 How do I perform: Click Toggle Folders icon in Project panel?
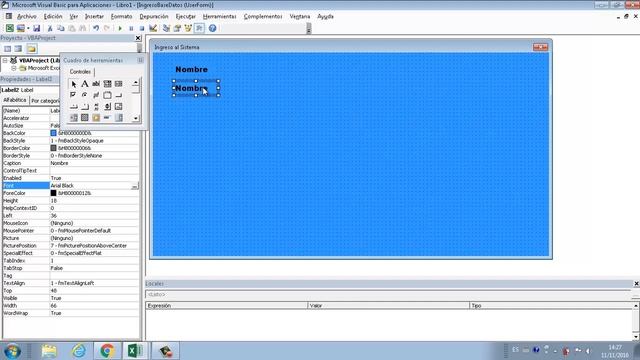tap(31, 49)
